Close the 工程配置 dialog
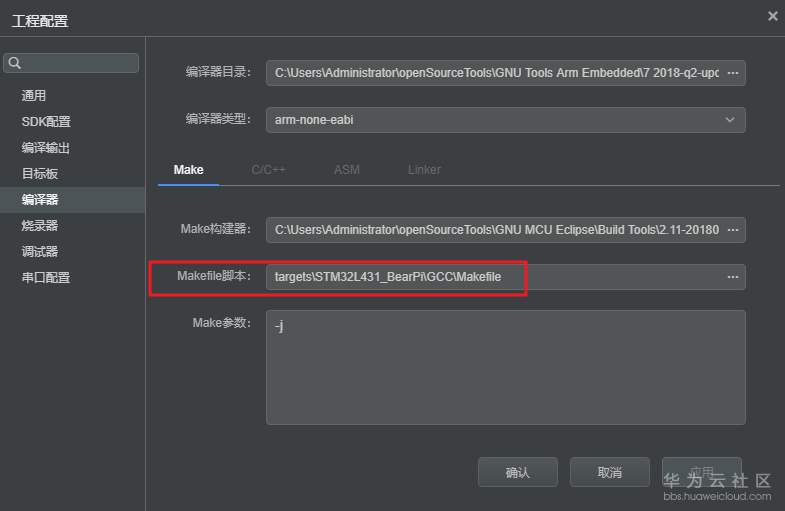The width and height of the screenshot is (785, 511). coord(772,16)
